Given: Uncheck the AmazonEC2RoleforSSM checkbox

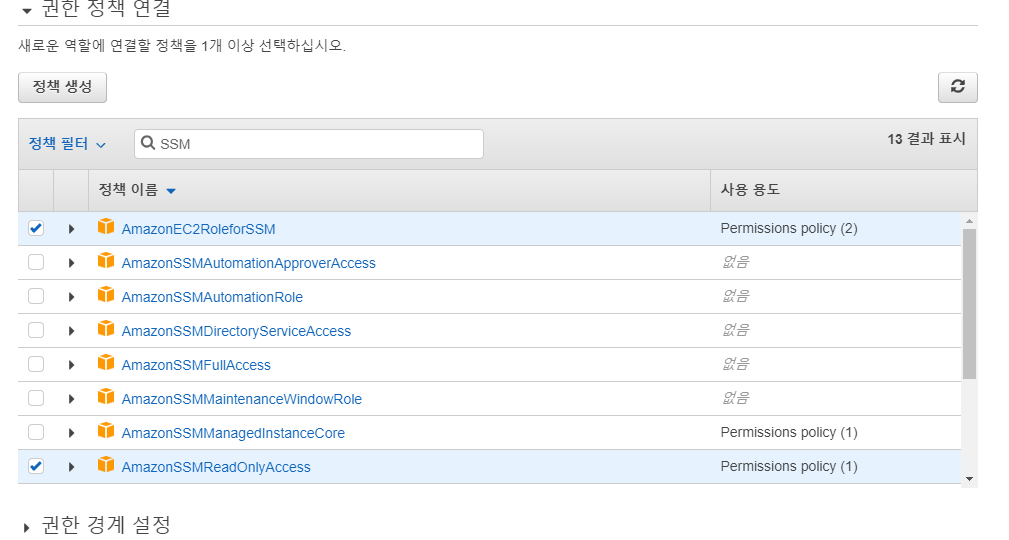Looking at the screenshot, I should click(36, 228).
